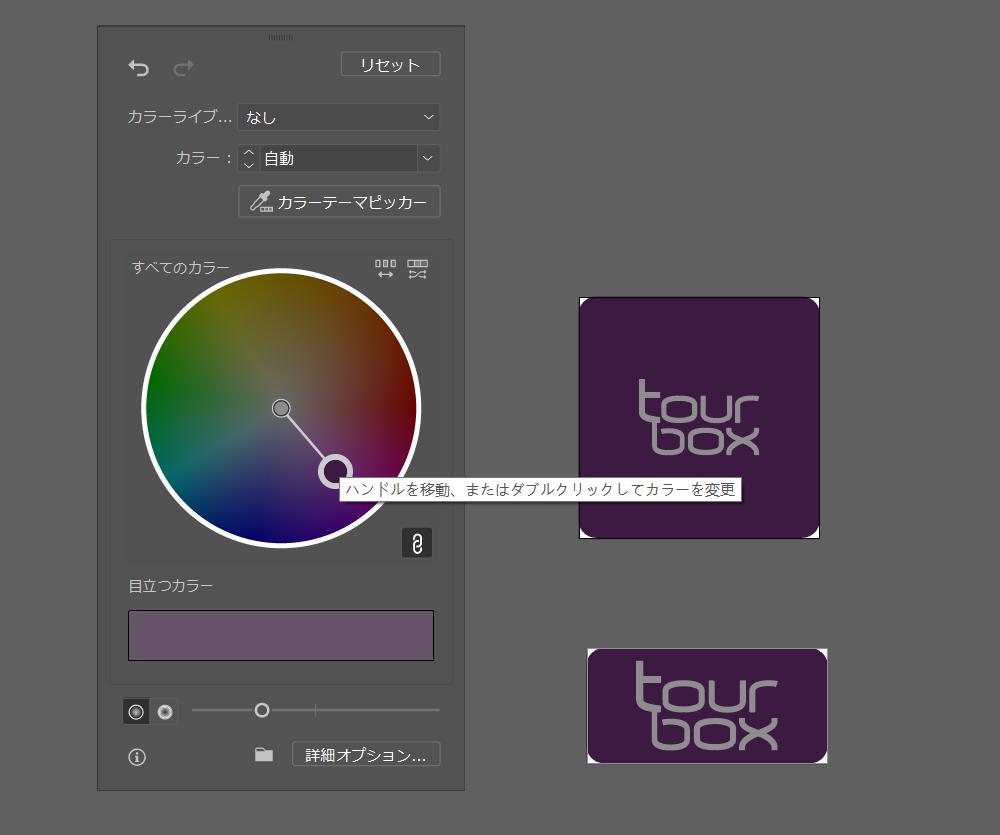The image size is (1000, 835).
Task: Click the randomly change saturation and brightness icon
Action: click(418, 269)
